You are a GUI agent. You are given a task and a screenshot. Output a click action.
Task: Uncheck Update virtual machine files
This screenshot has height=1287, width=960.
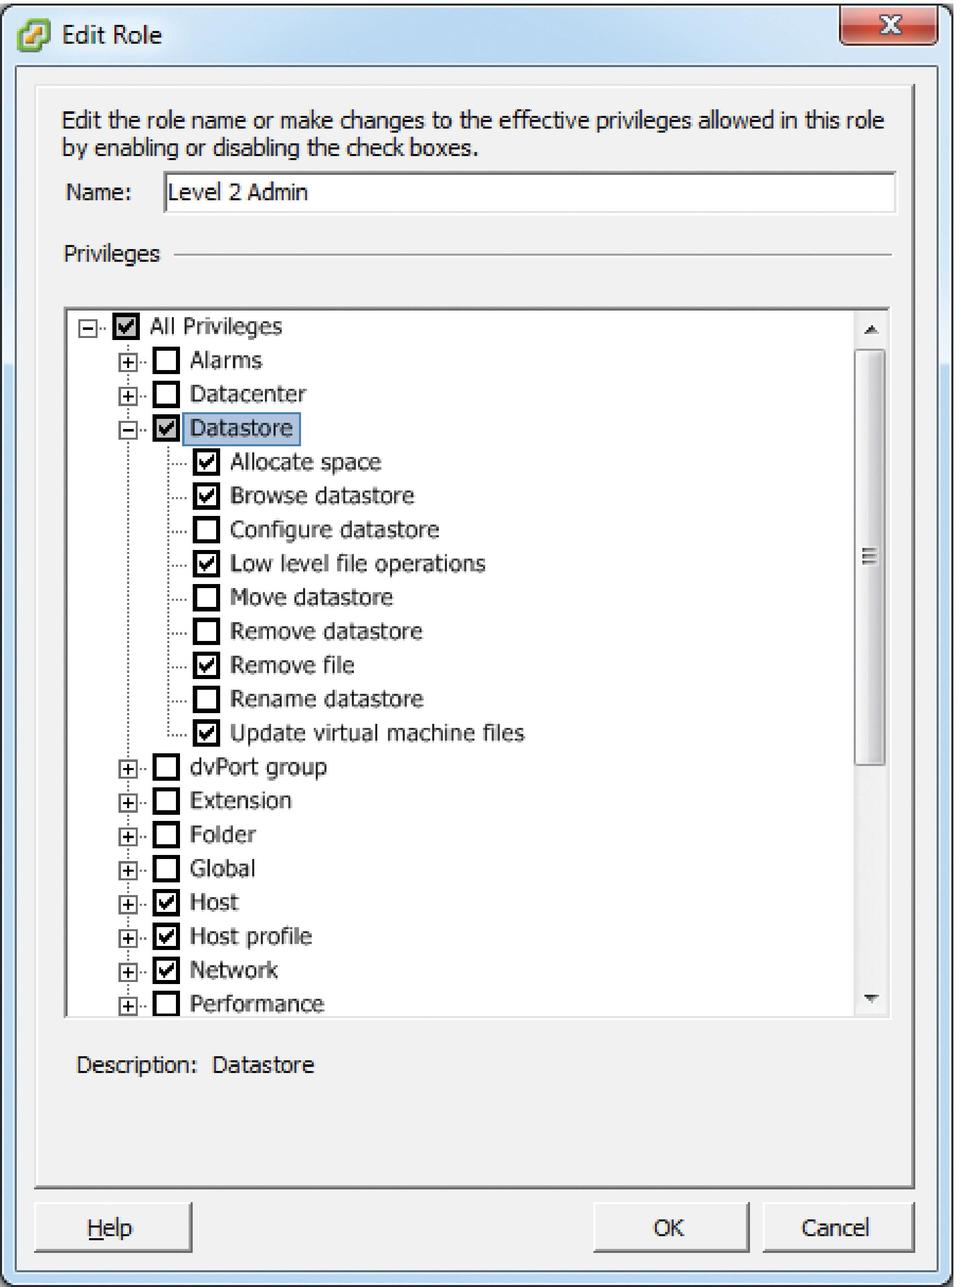point(206,733)
